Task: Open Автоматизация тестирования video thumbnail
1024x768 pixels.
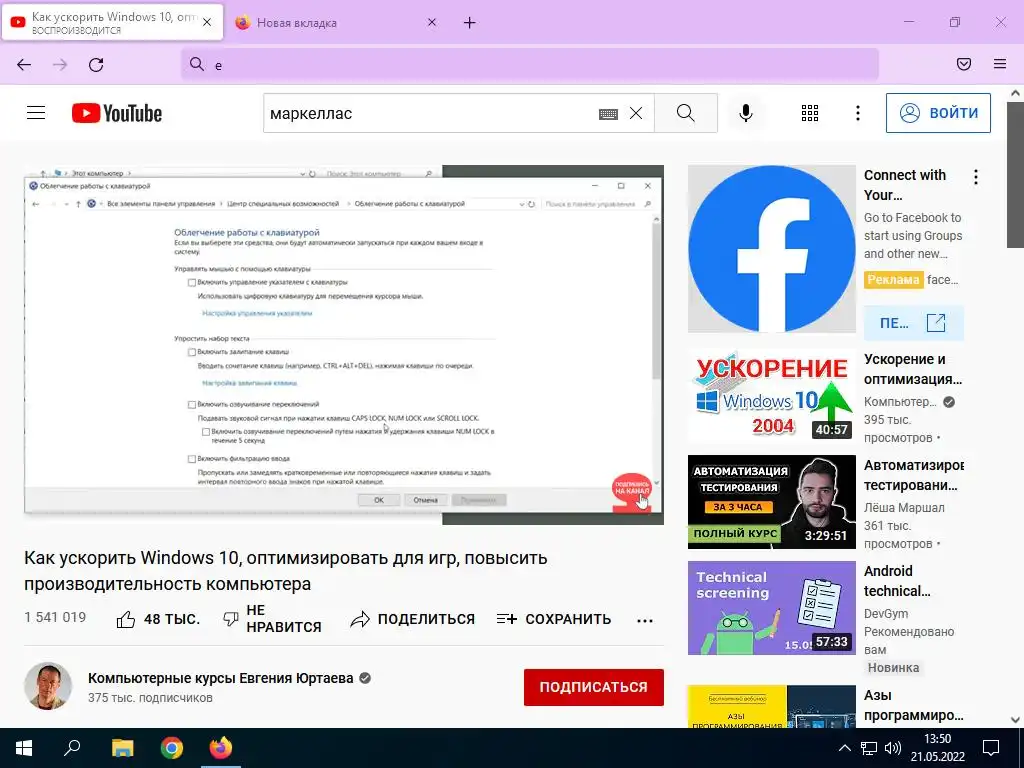Action: point(771,502)
